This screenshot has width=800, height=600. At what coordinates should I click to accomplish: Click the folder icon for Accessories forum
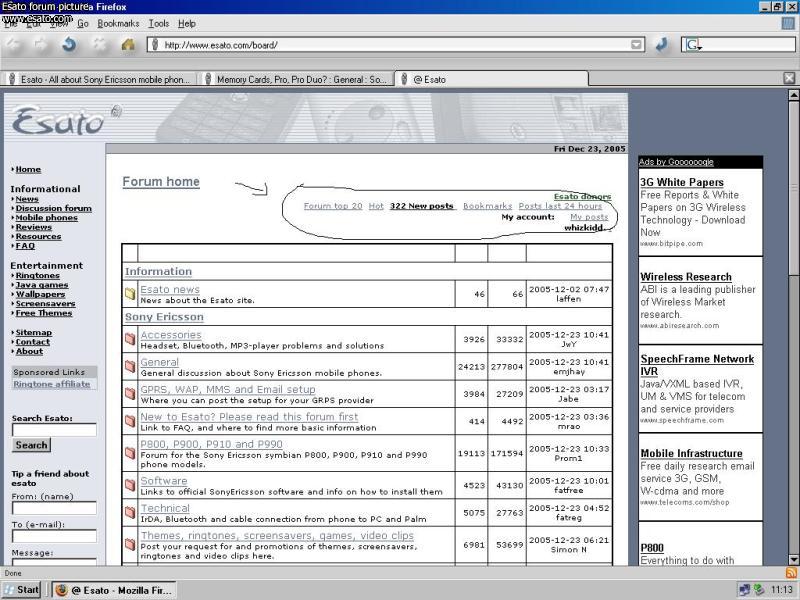(x=130, y=339)
